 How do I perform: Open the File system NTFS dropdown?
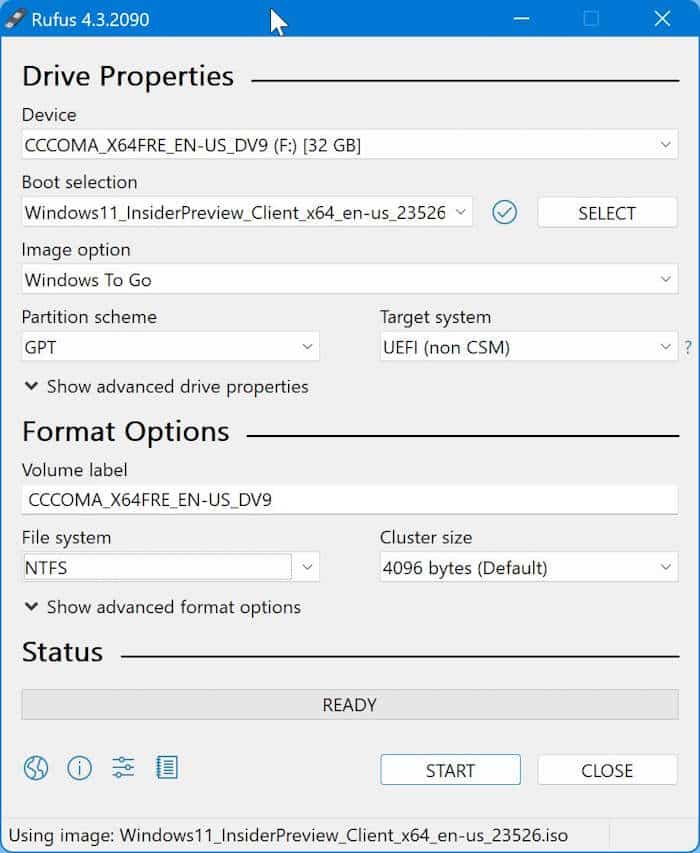(x=170, y=568)
